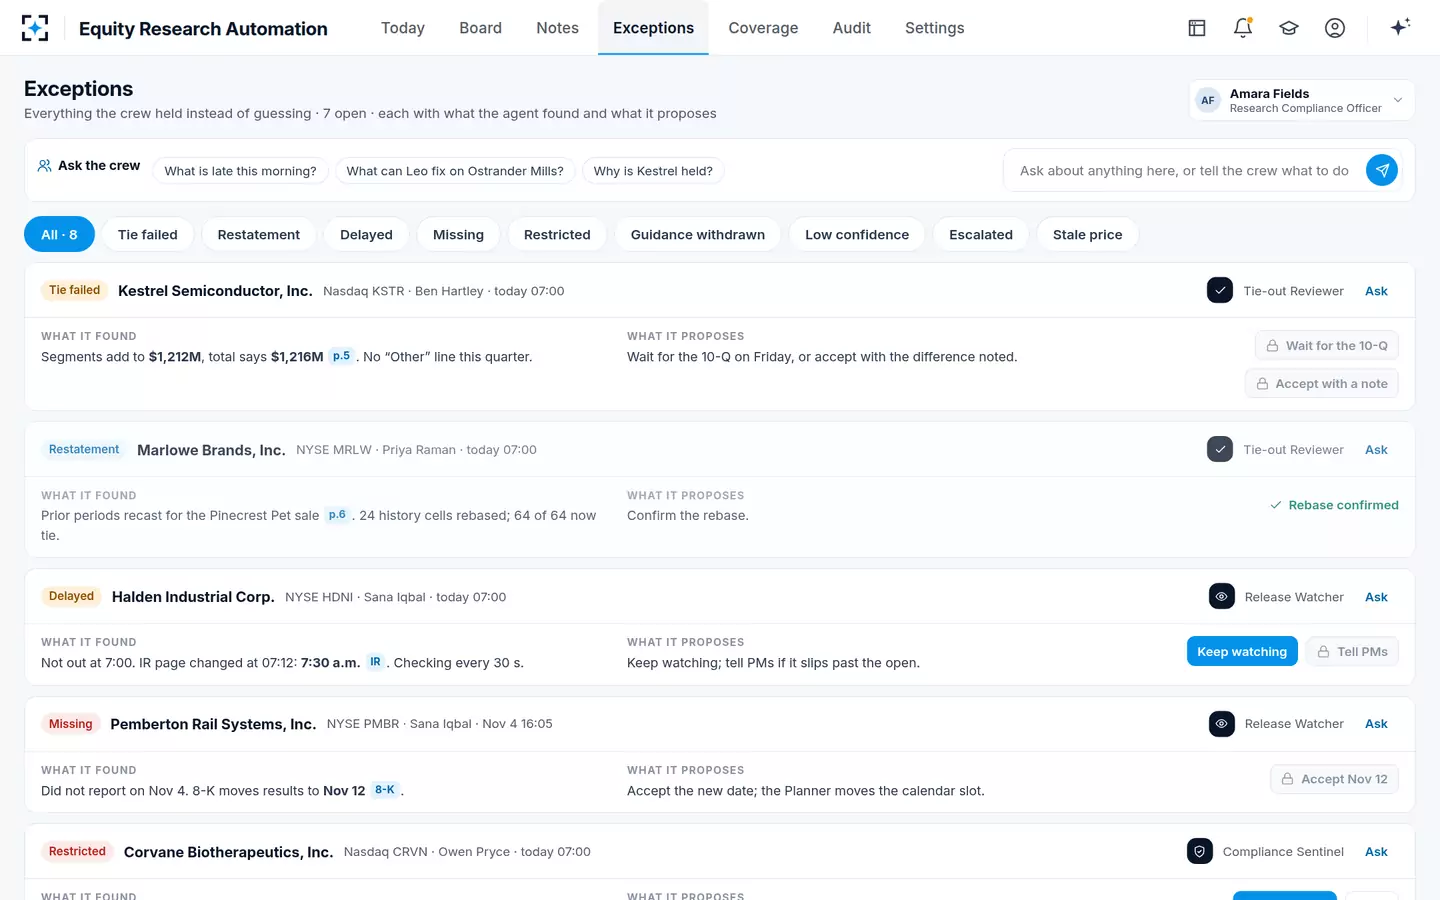
Task: Click the Tell PMs button
Action: pos(1352,651)
